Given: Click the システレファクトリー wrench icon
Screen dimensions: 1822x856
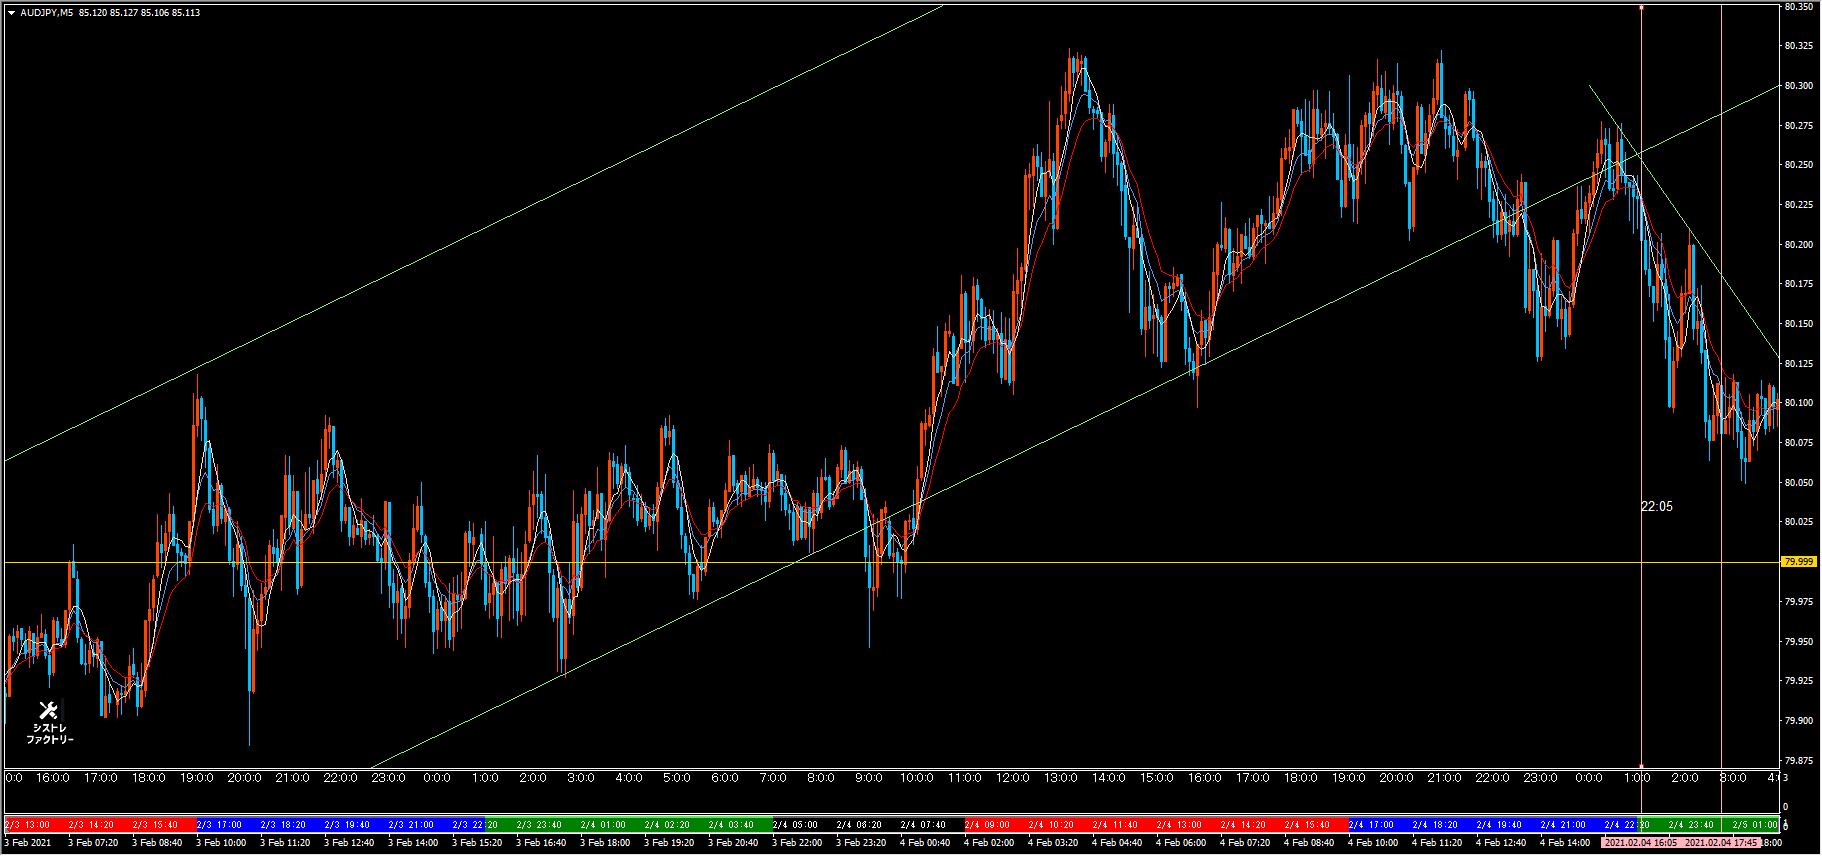Looking at the screenshot, I should pos(48,711).
